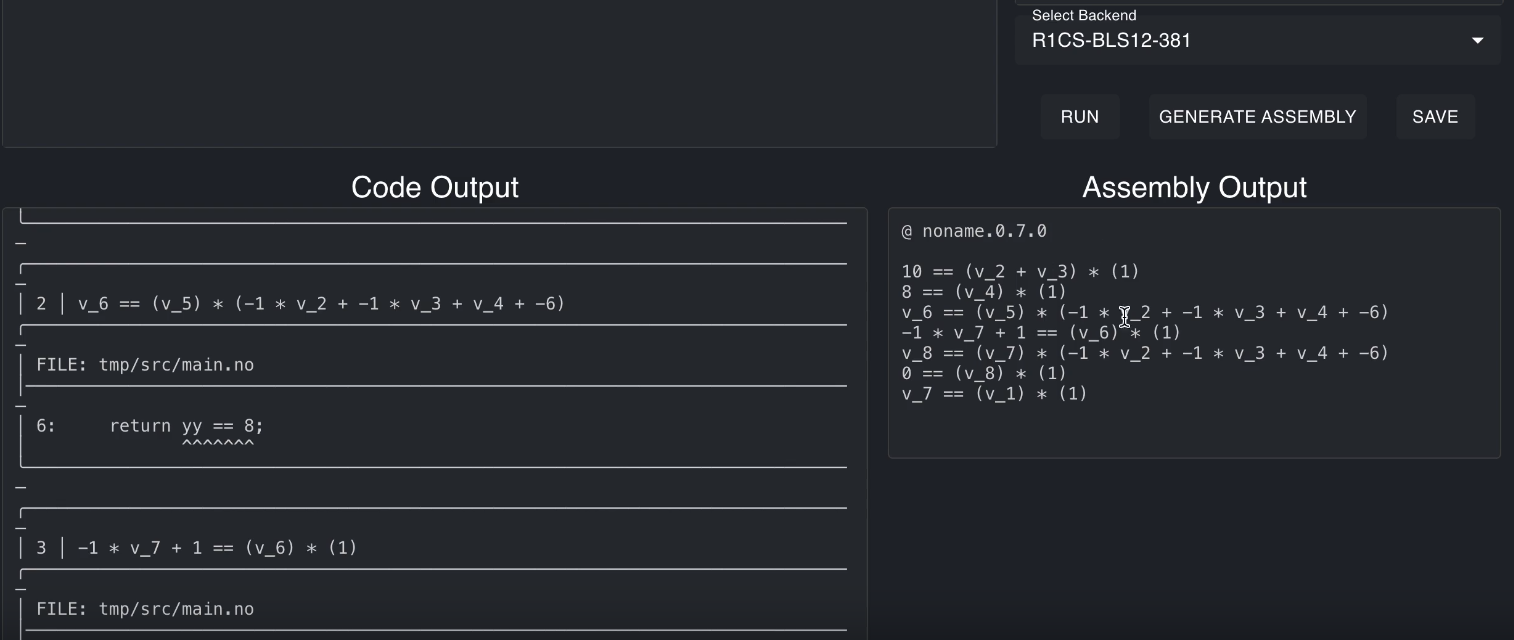
Task: Click assembly line '10 == (v_2 + v_3) * (1)'
Action: (x=1020, y=272)
